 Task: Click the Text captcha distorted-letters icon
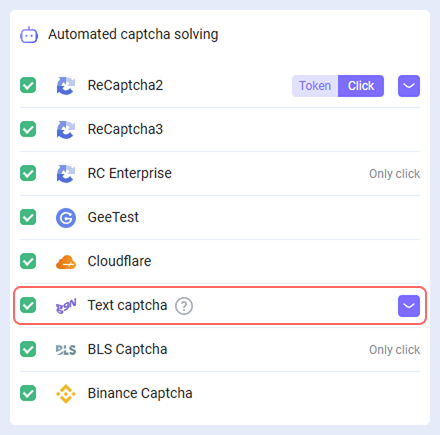(x=66, y=306)
